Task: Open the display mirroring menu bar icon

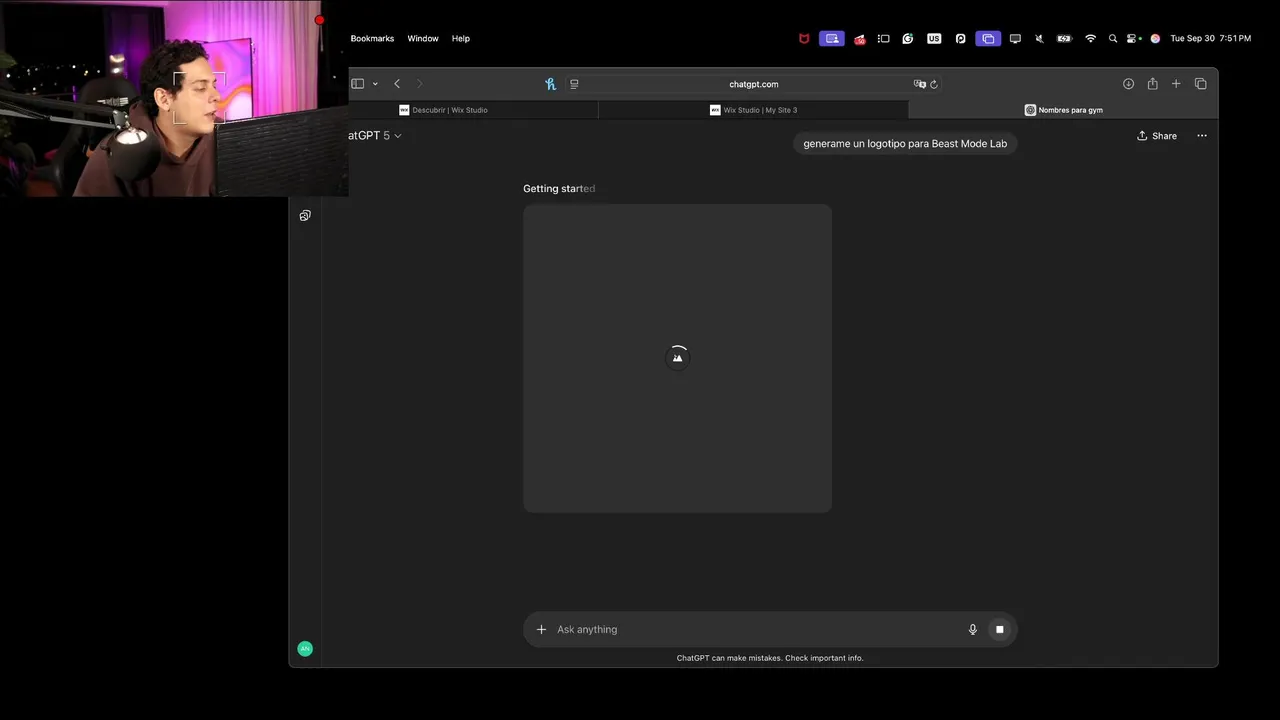Action: 1015,38
